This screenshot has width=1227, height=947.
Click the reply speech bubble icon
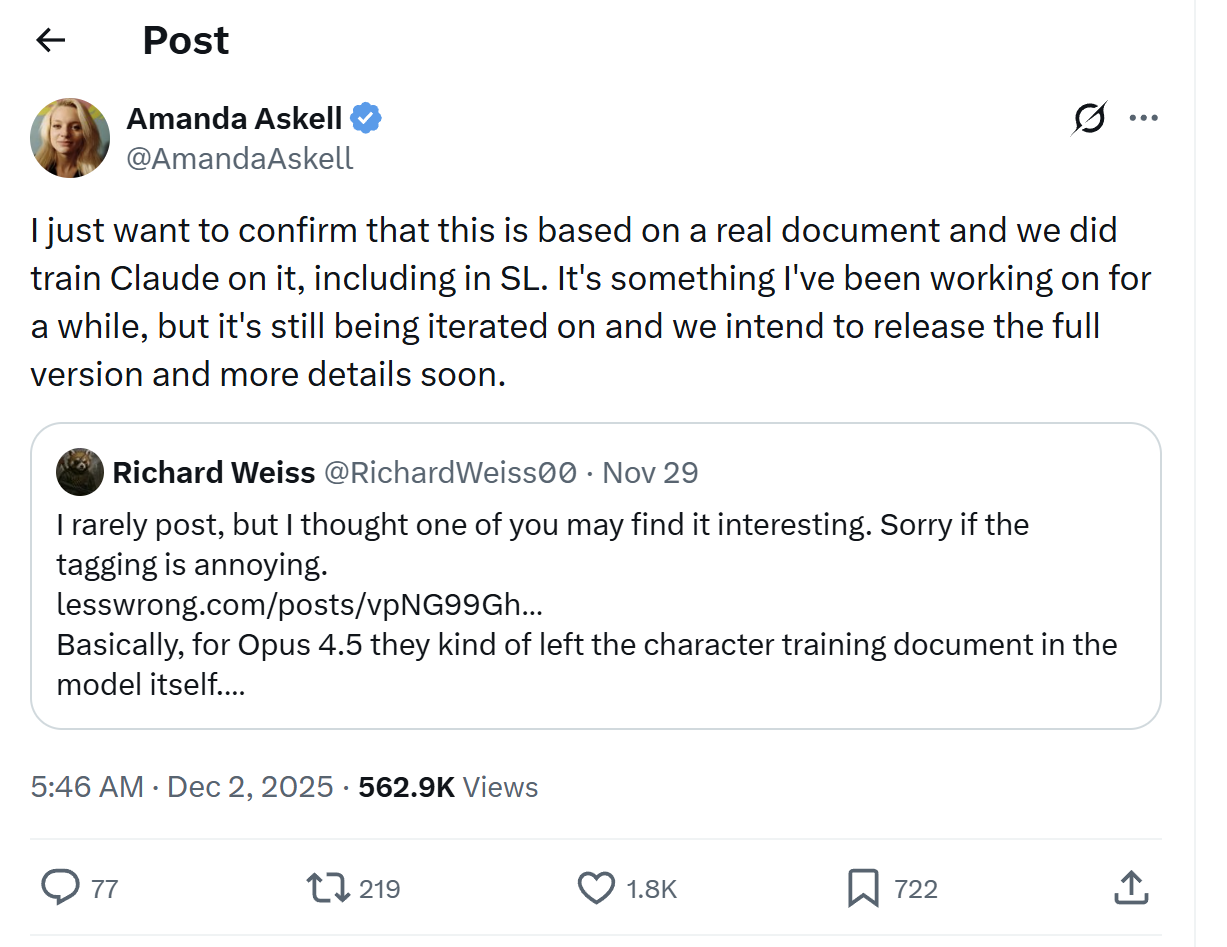click(x=62, y=887)
